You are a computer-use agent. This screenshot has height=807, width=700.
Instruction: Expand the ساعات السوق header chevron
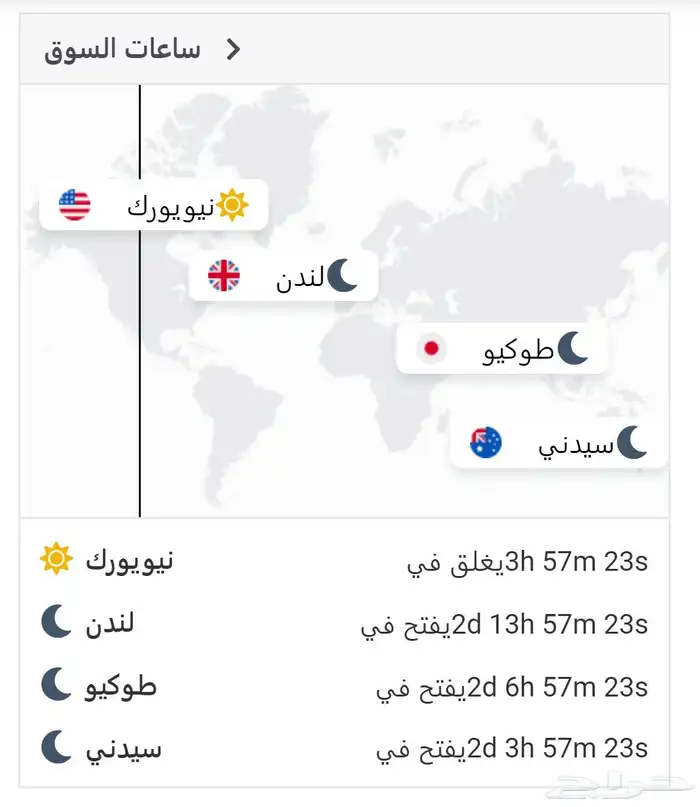[x=233, y=50]
